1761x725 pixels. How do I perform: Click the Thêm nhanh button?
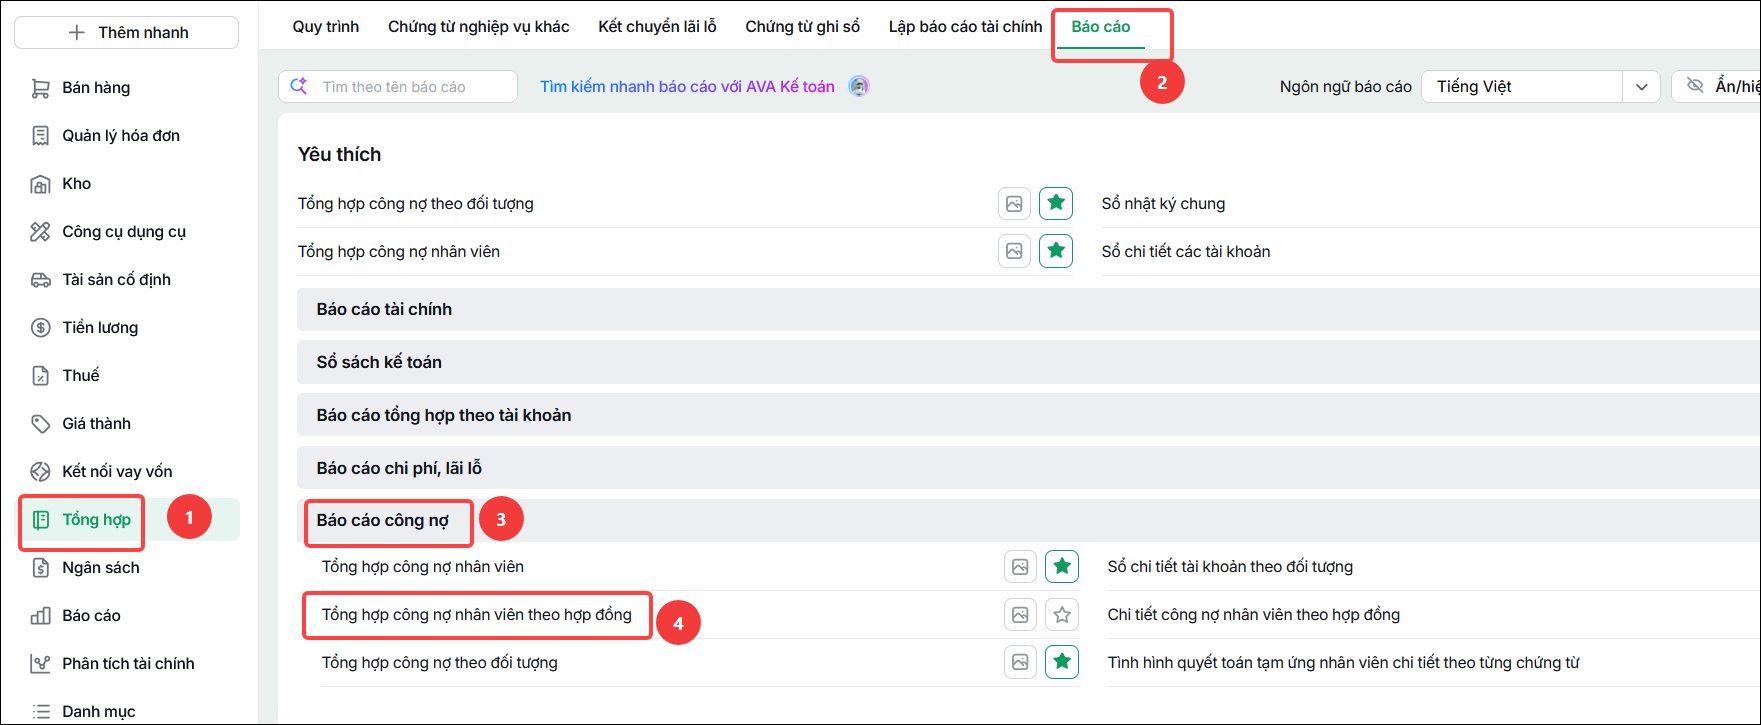click(x=127, y=32)
